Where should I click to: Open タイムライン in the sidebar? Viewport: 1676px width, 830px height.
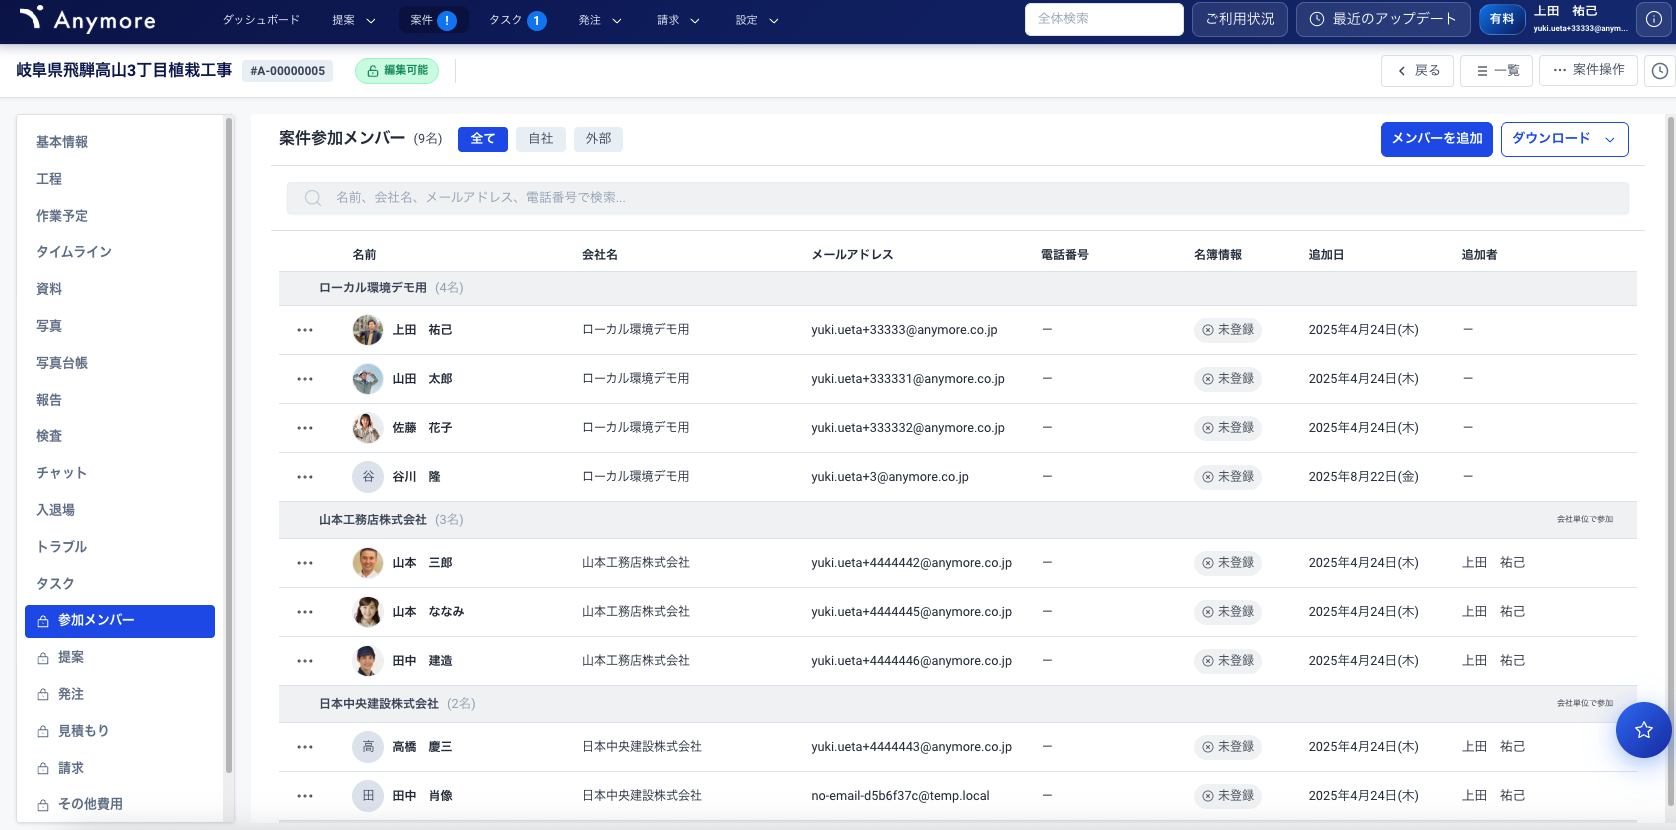click(x=74, y=252)
